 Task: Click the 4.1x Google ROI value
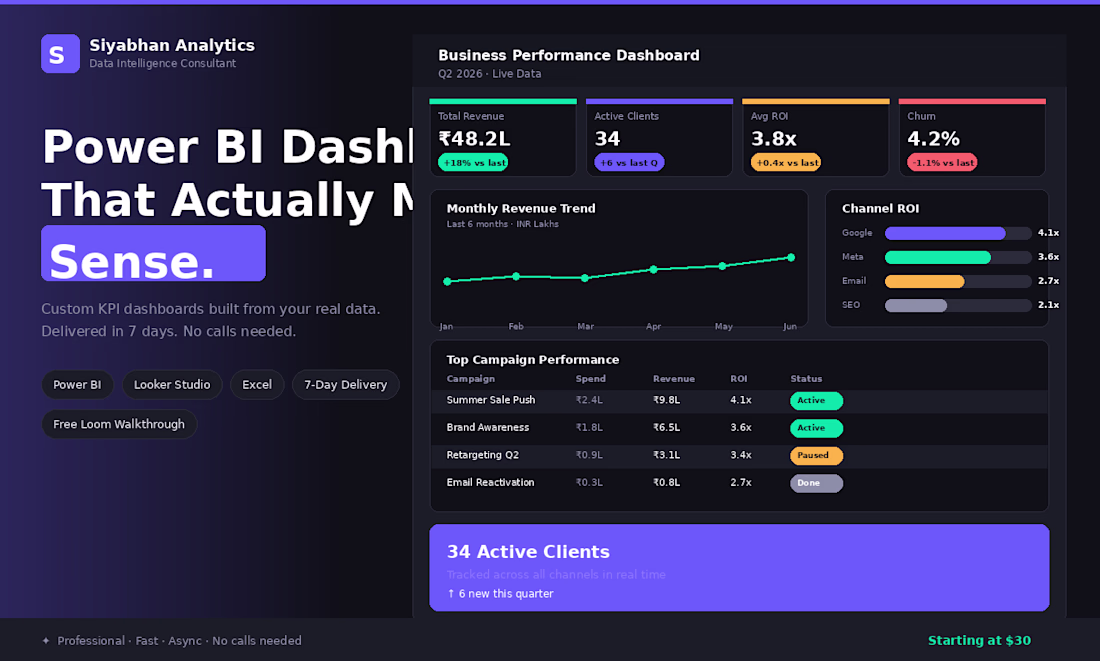[x=1048, y=233]
